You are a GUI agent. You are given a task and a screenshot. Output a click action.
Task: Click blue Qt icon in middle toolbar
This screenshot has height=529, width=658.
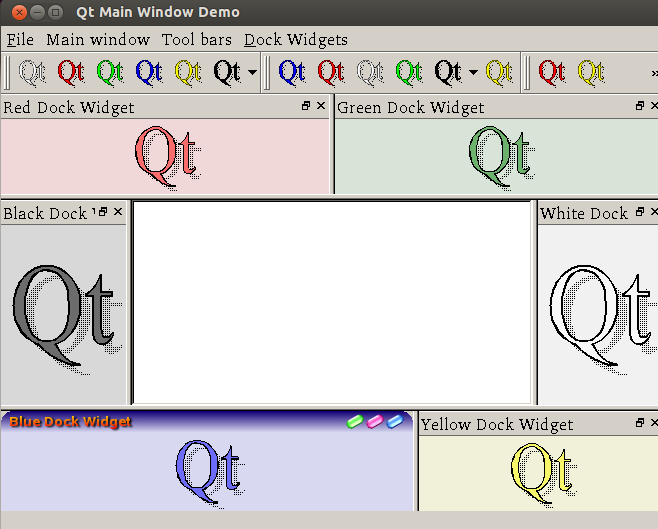(292, 73)
